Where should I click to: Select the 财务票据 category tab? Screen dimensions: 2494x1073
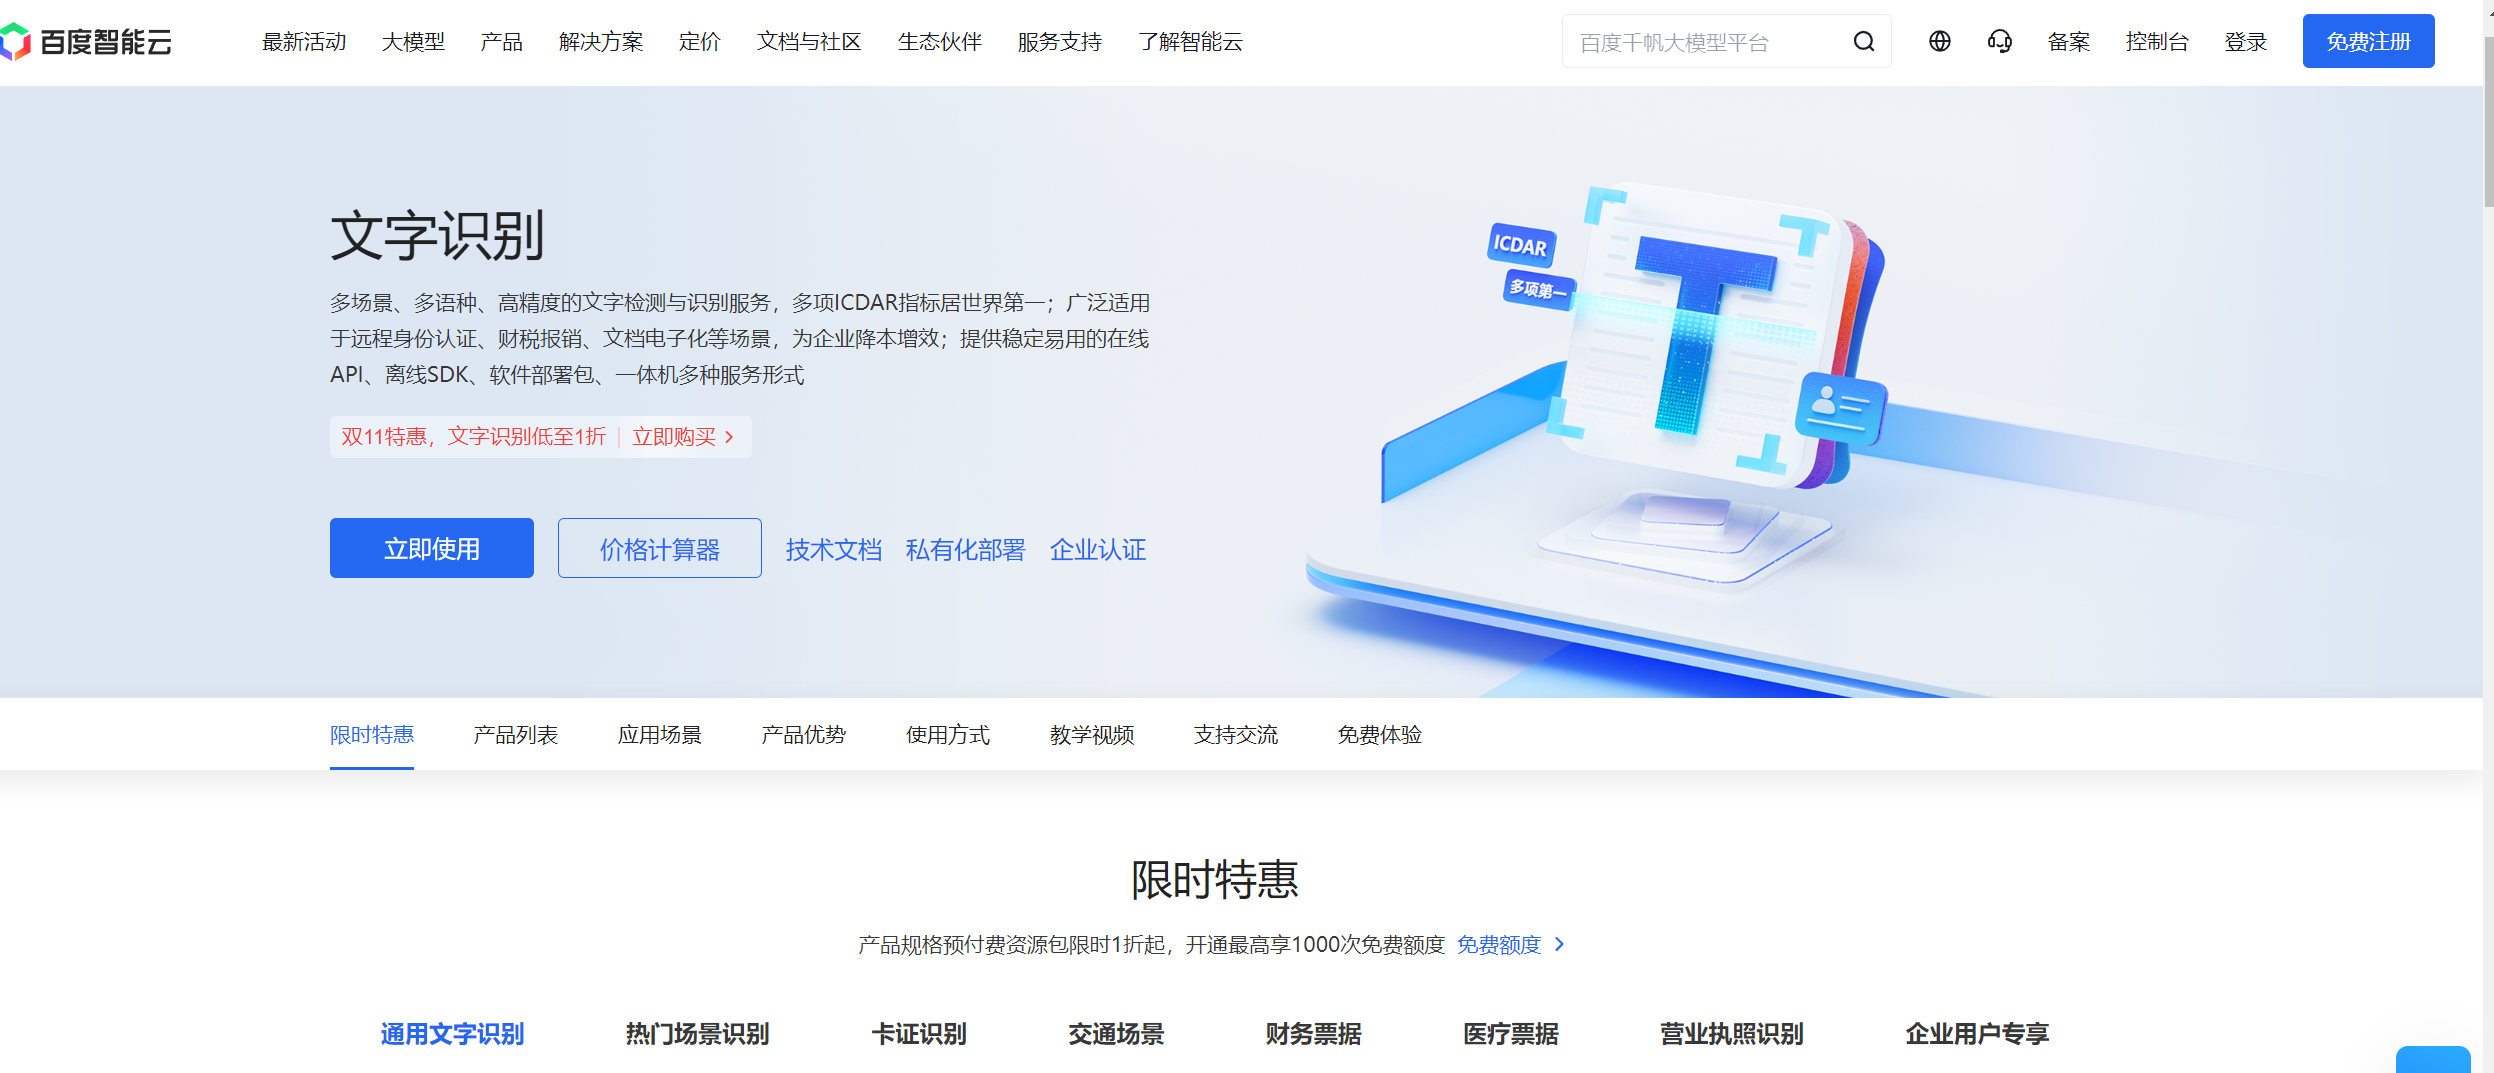point(1313,1034)
